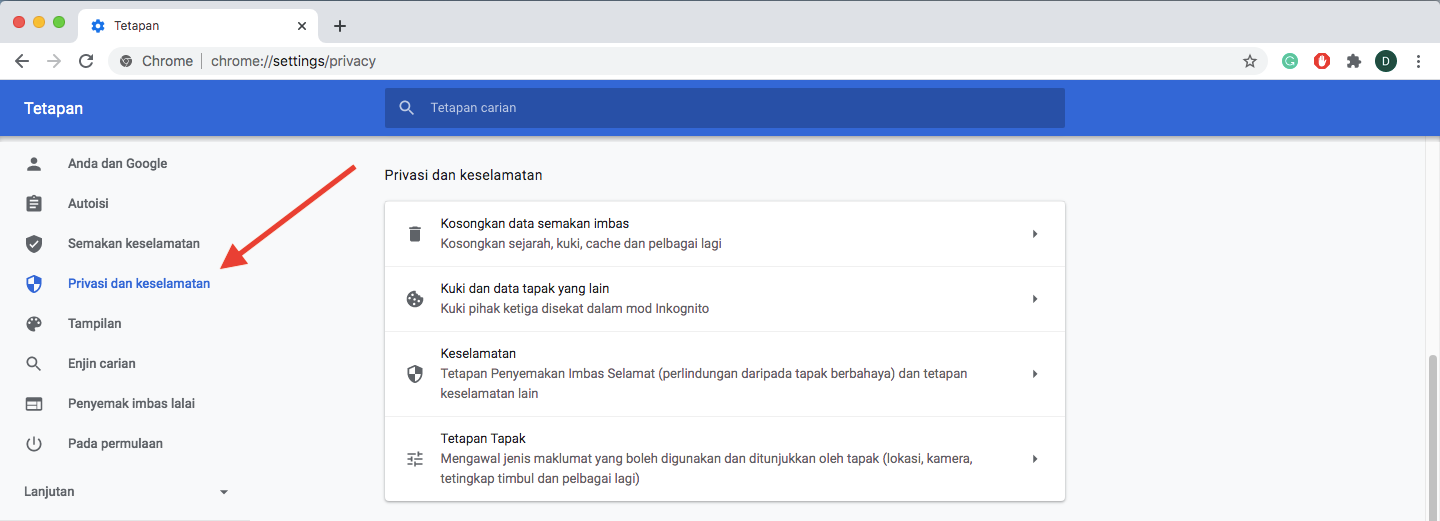1440x521 pixels.
Task: Click the page's vertical scrollbar thumb
Action: [x=1432, y=430]
